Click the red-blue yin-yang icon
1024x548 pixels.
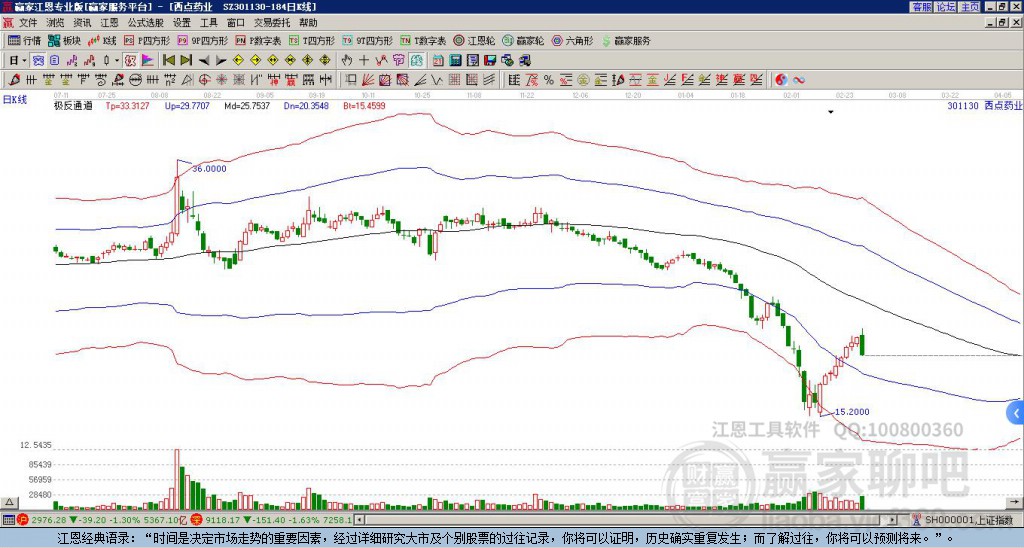(781, 80)
